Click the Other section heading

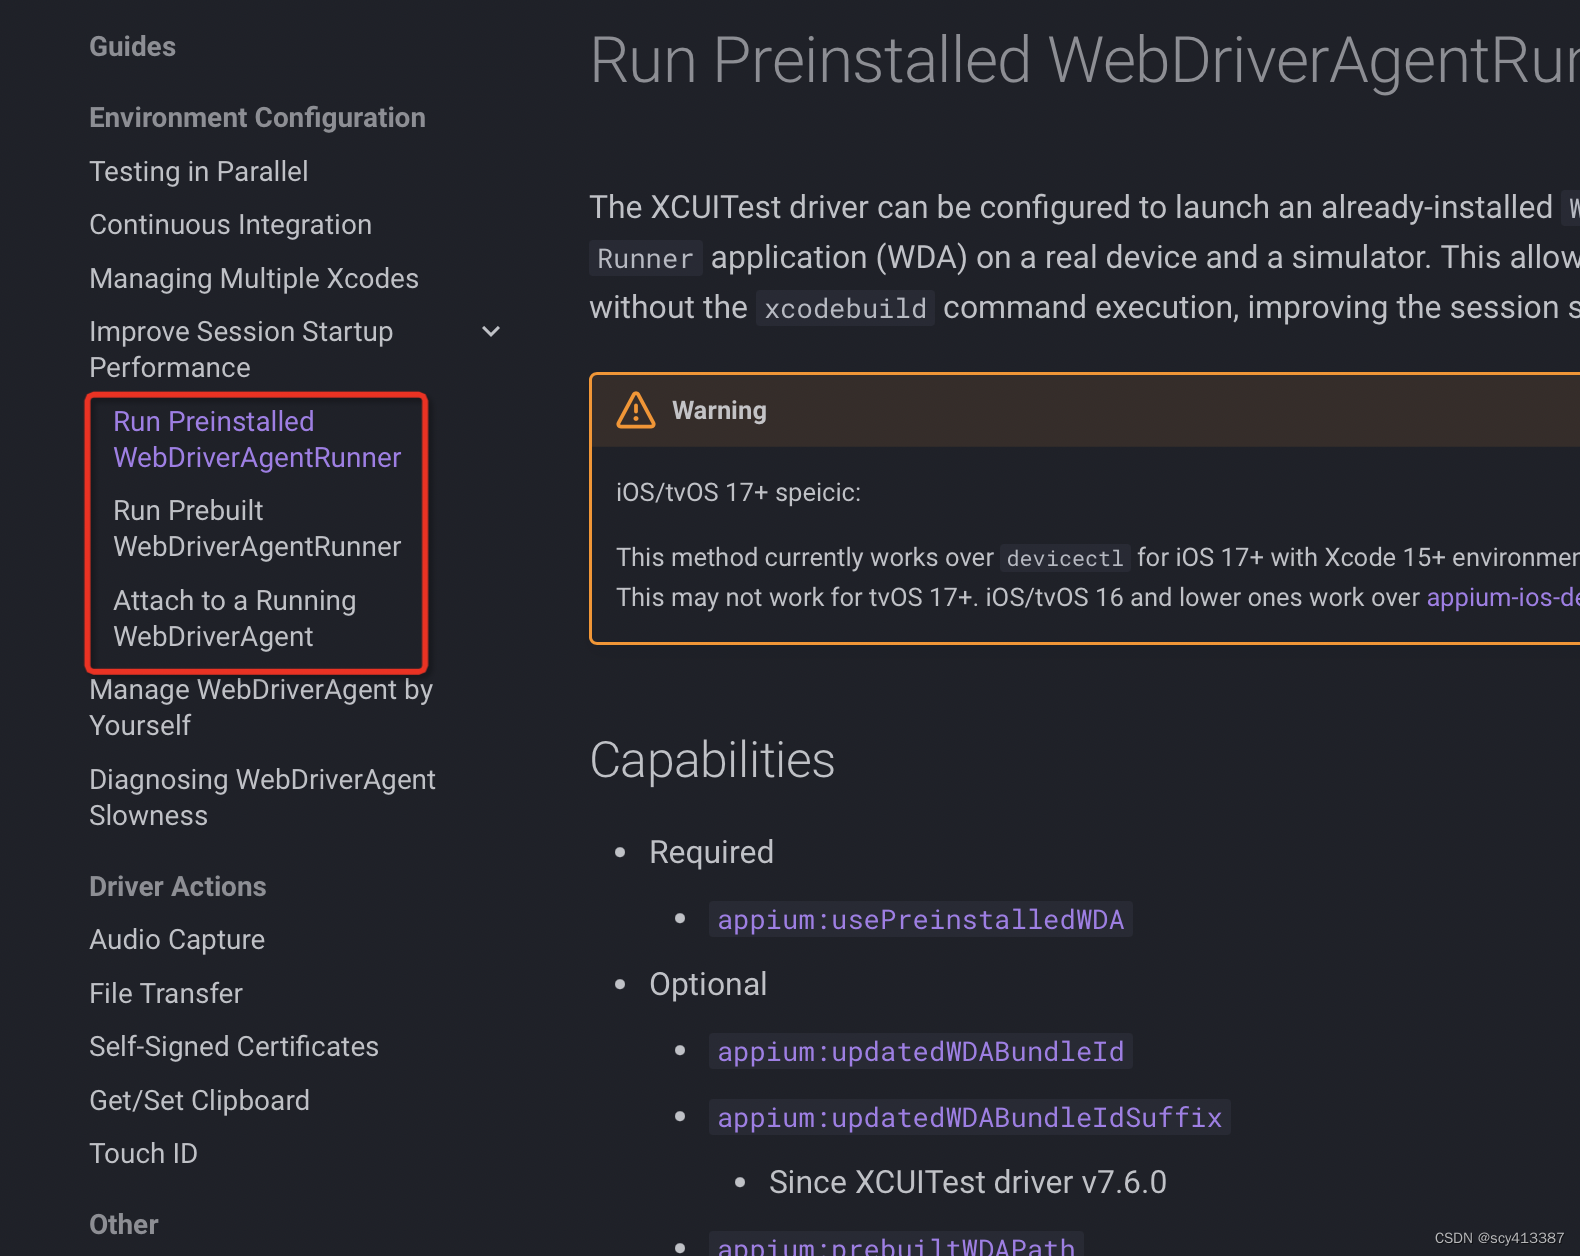[x=124, y=1225]
